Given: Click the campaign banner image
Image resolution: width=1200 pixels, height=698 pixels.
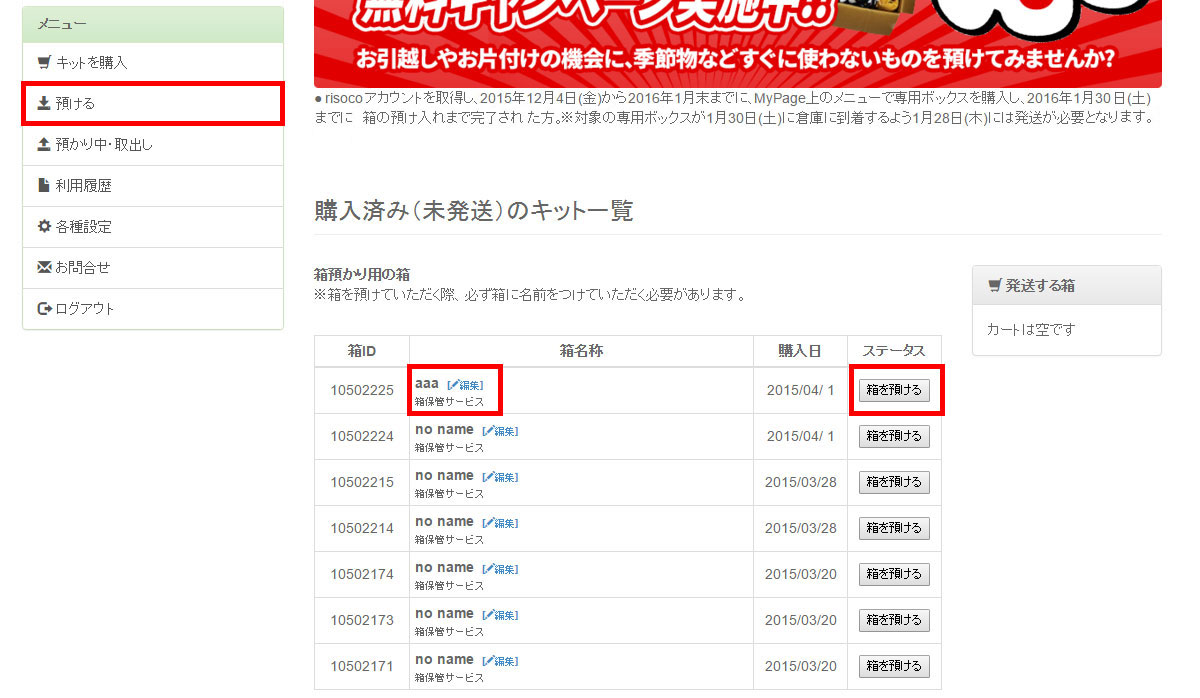Looking at the screenshot, I should (x=738, y=44).
